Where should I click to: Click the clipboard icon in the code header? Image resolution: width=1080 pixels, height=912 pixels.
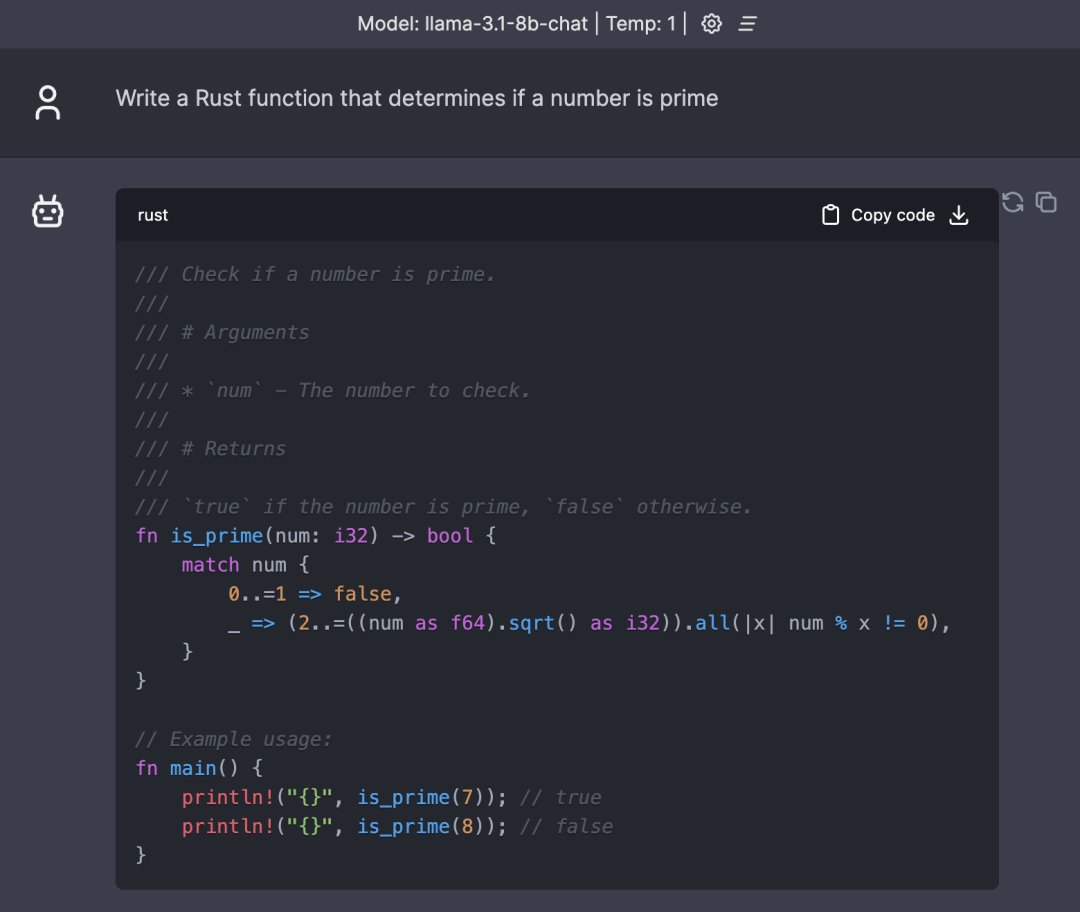point(830,215)
